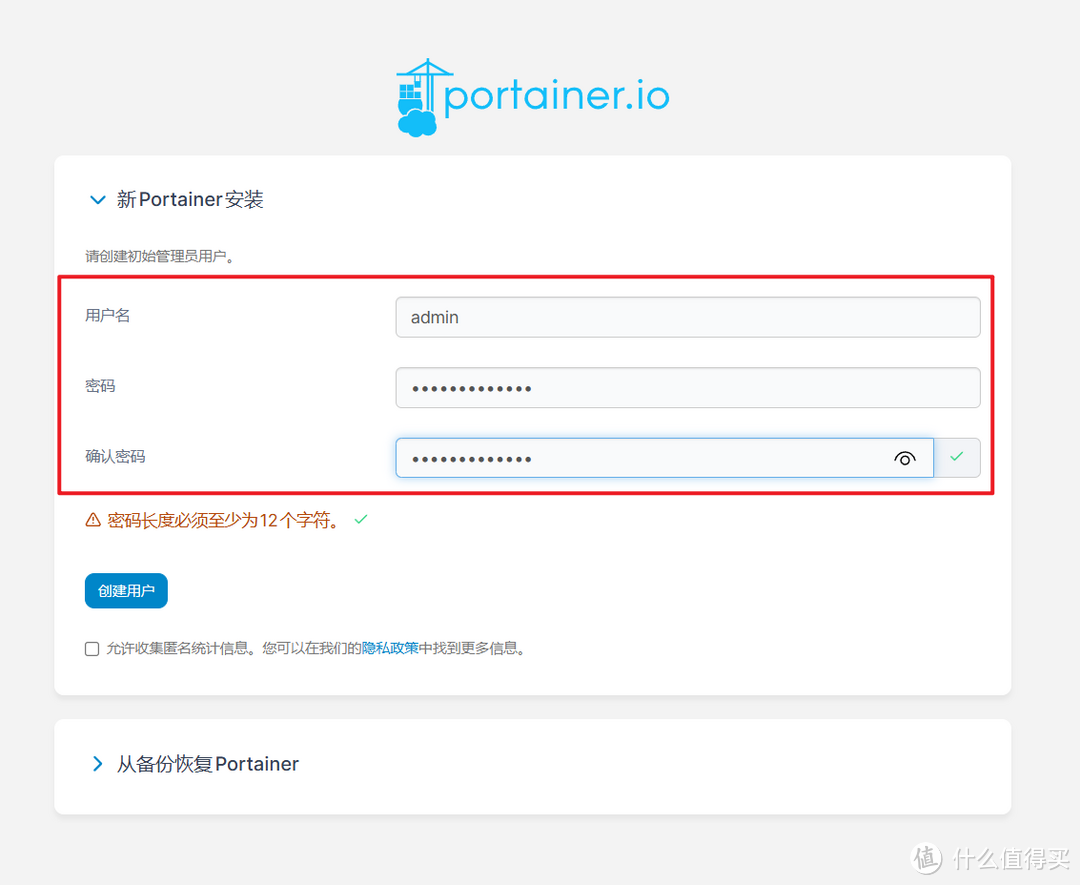Click the Portainer.io logo
The width and height of the screenshot is (1080, 885).
pyautogui.click(x=530, y=95)
